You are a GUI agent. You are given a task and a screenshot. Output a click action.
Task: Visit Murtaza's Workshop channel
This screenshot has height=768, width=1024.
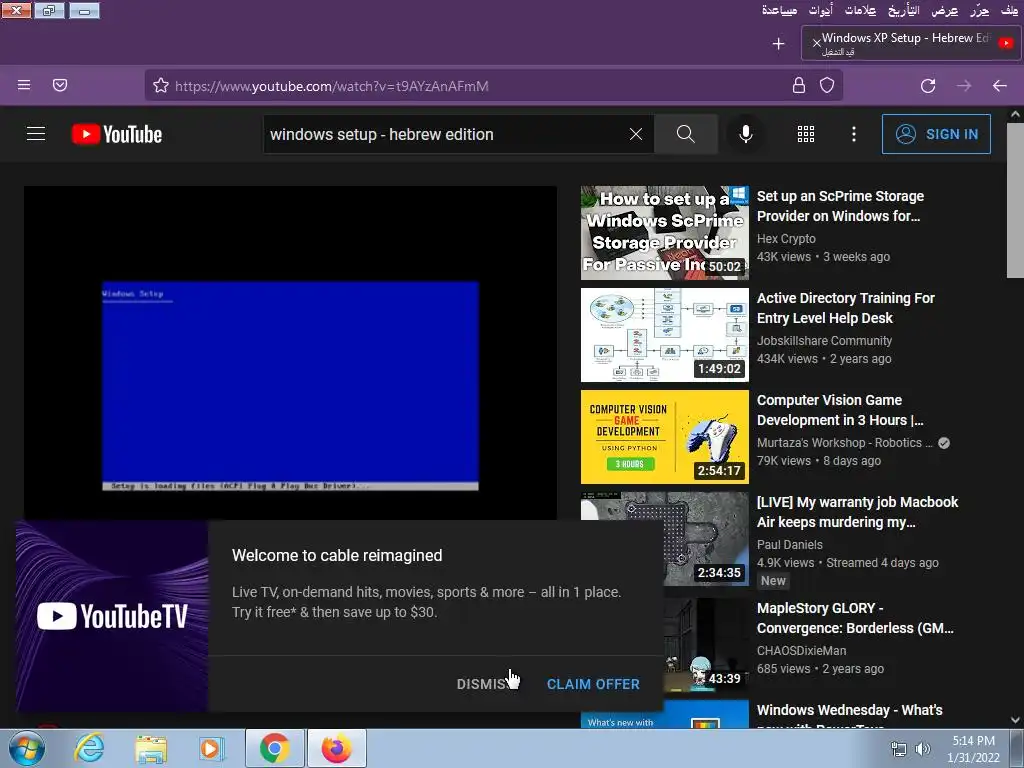click(844, 442)
